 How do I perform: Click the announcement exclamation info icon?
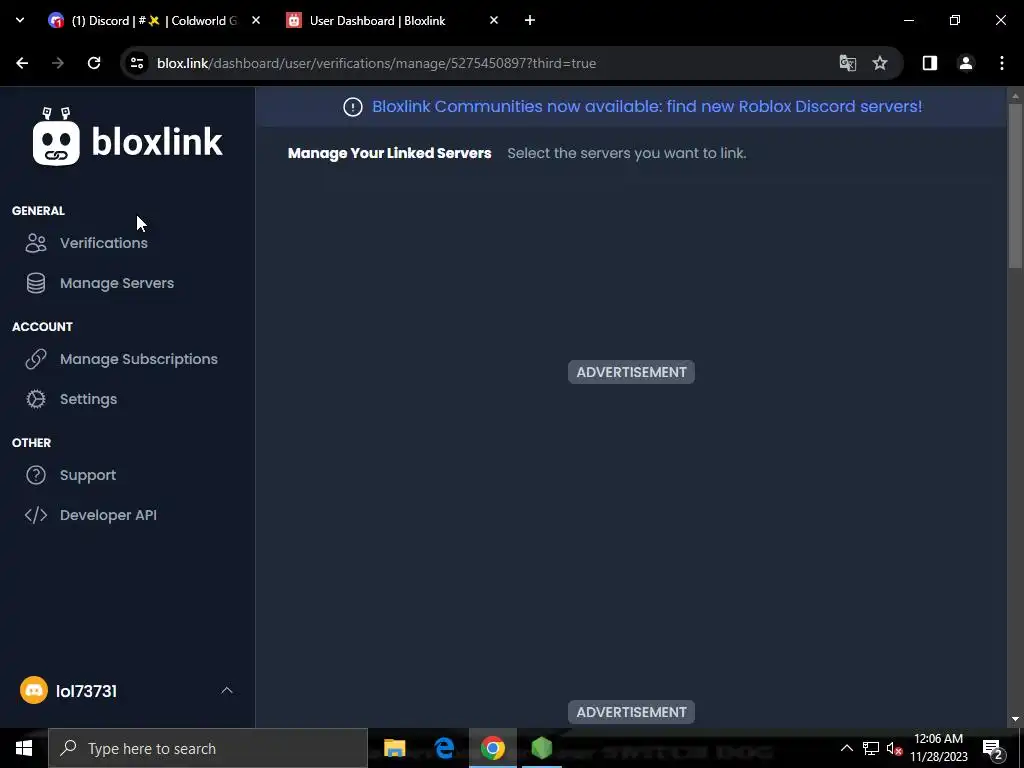(x=353, y=107)
